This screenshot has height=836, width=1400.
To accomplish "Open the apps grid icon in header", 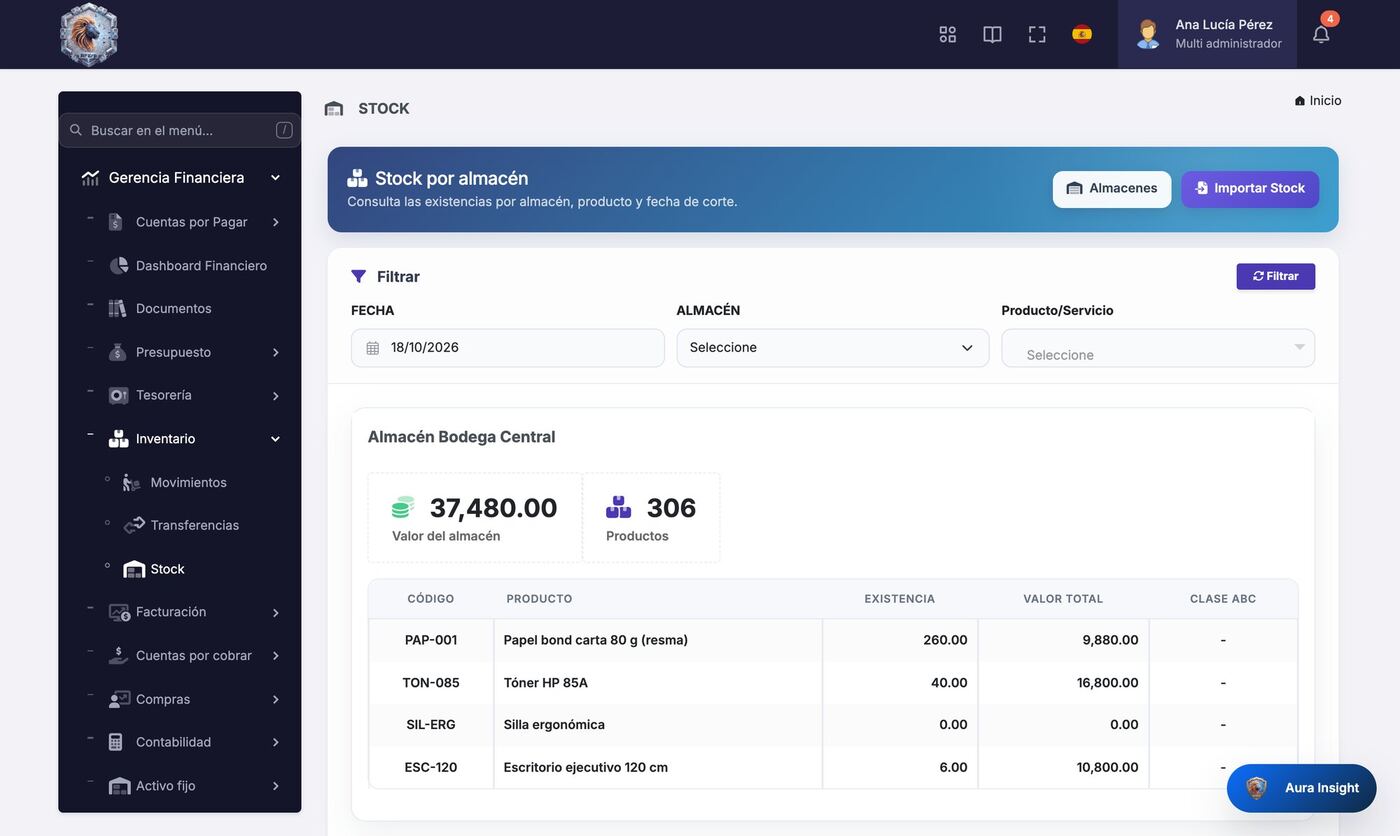I will click(x=947, y=34).
